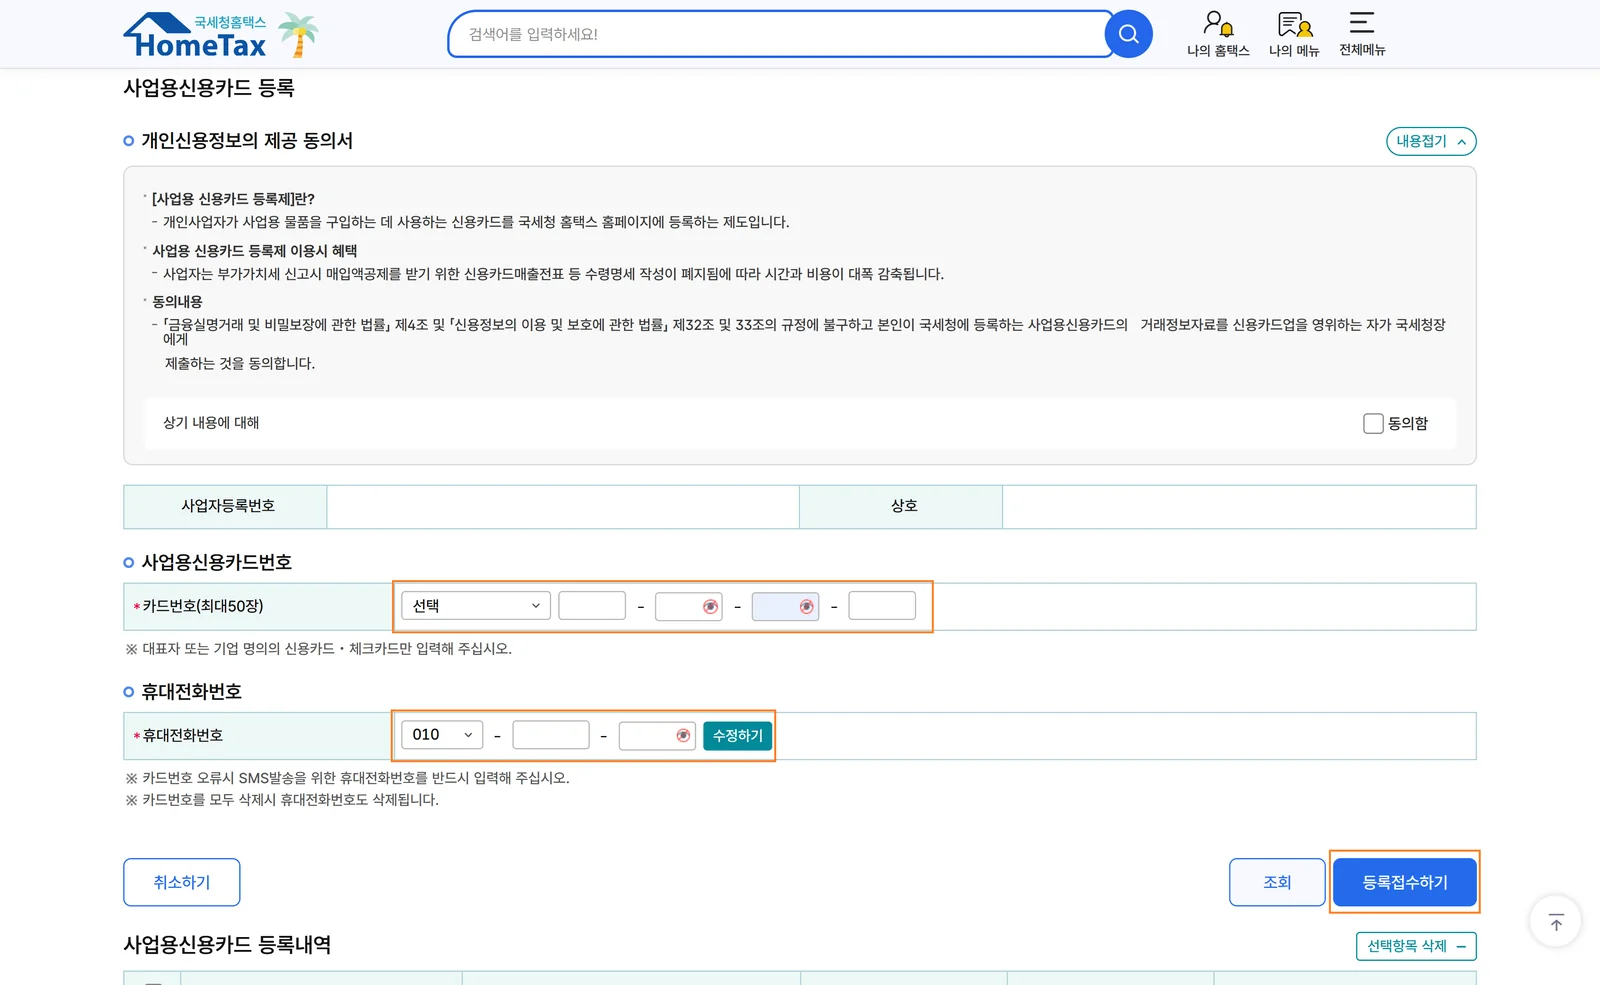
Task: Click the 상기 내용에 대해 text
Action: pyautogui.click(x=211, y=423)
